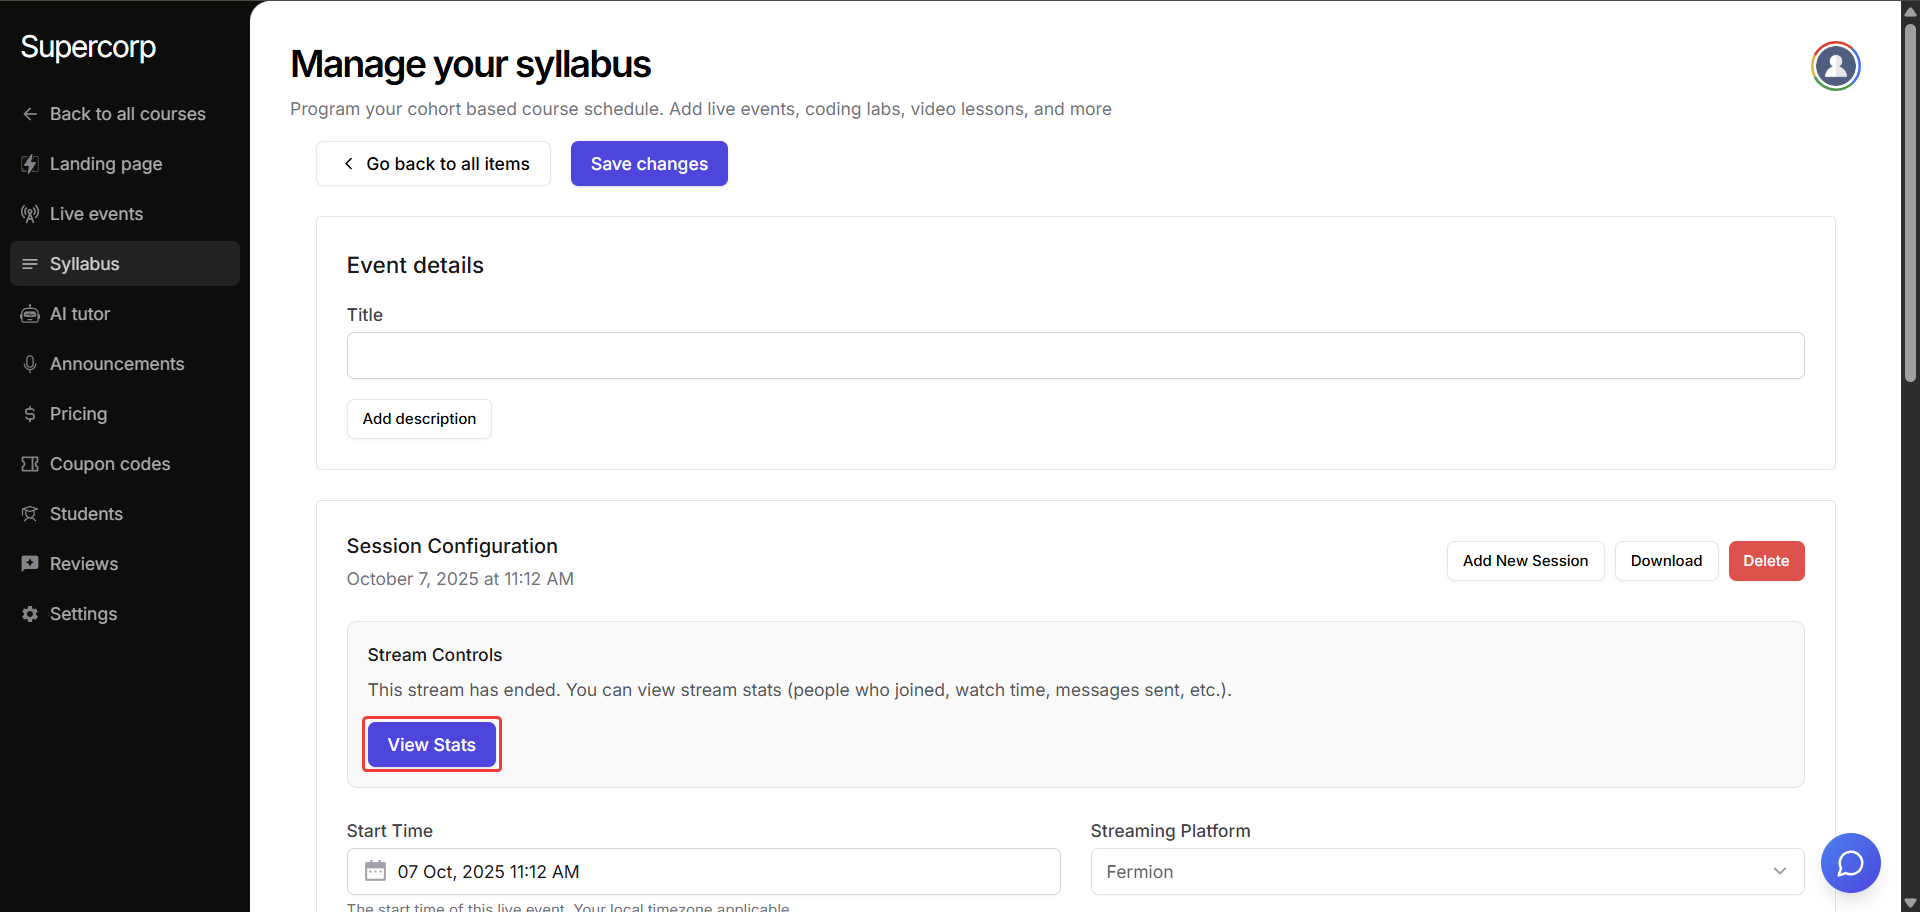Viewport: 1920px width, 912px height.
Task: Click the page vertical scrollbar thumb
Action: click(1910, 200)
